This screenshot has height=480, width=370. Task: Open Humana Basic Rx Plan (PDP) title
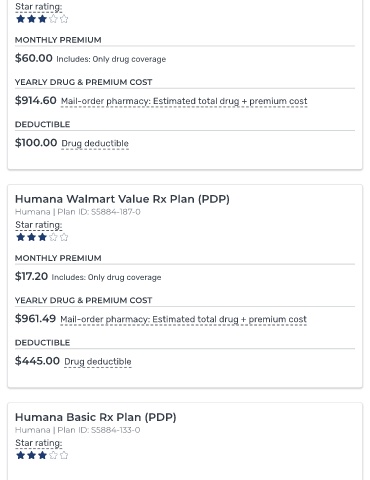[96, 417]
